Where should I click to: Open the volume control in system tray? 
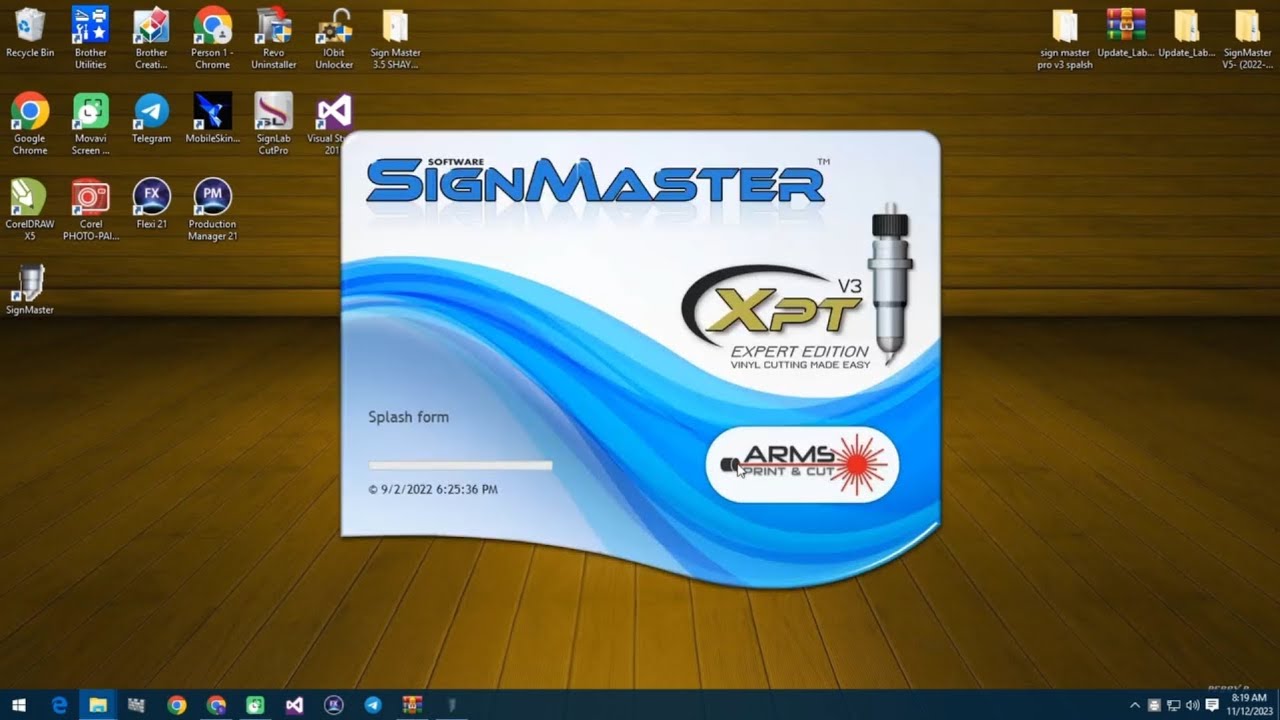[x=1192, y=705]
